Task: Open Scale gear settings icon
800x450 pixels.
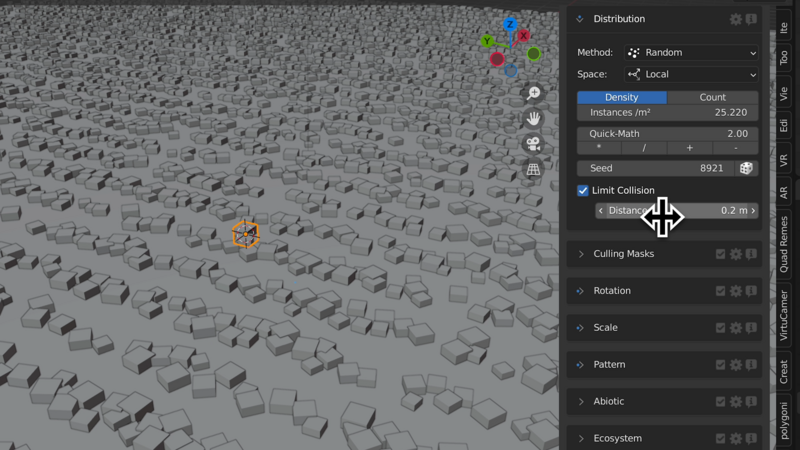Action: click(735, 328)
